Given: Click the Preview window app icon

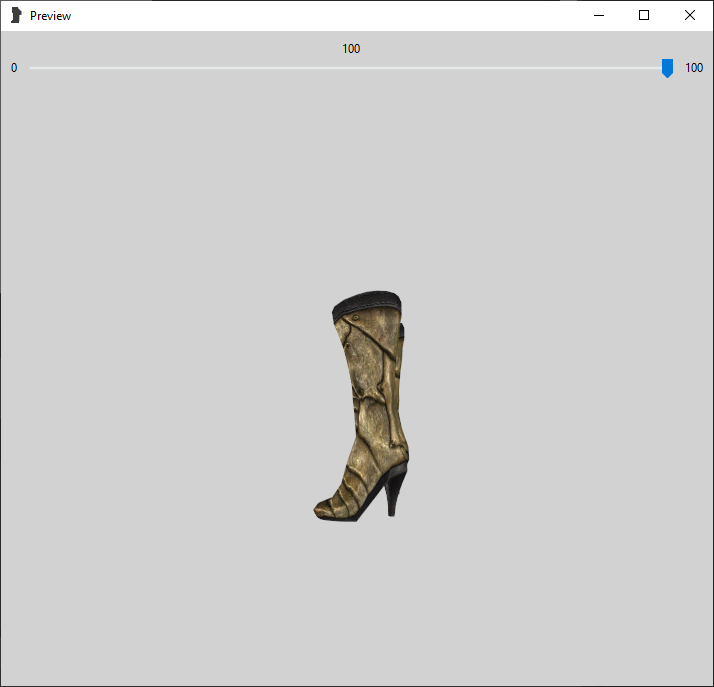Looking at the screenshot, I should 16,15.
